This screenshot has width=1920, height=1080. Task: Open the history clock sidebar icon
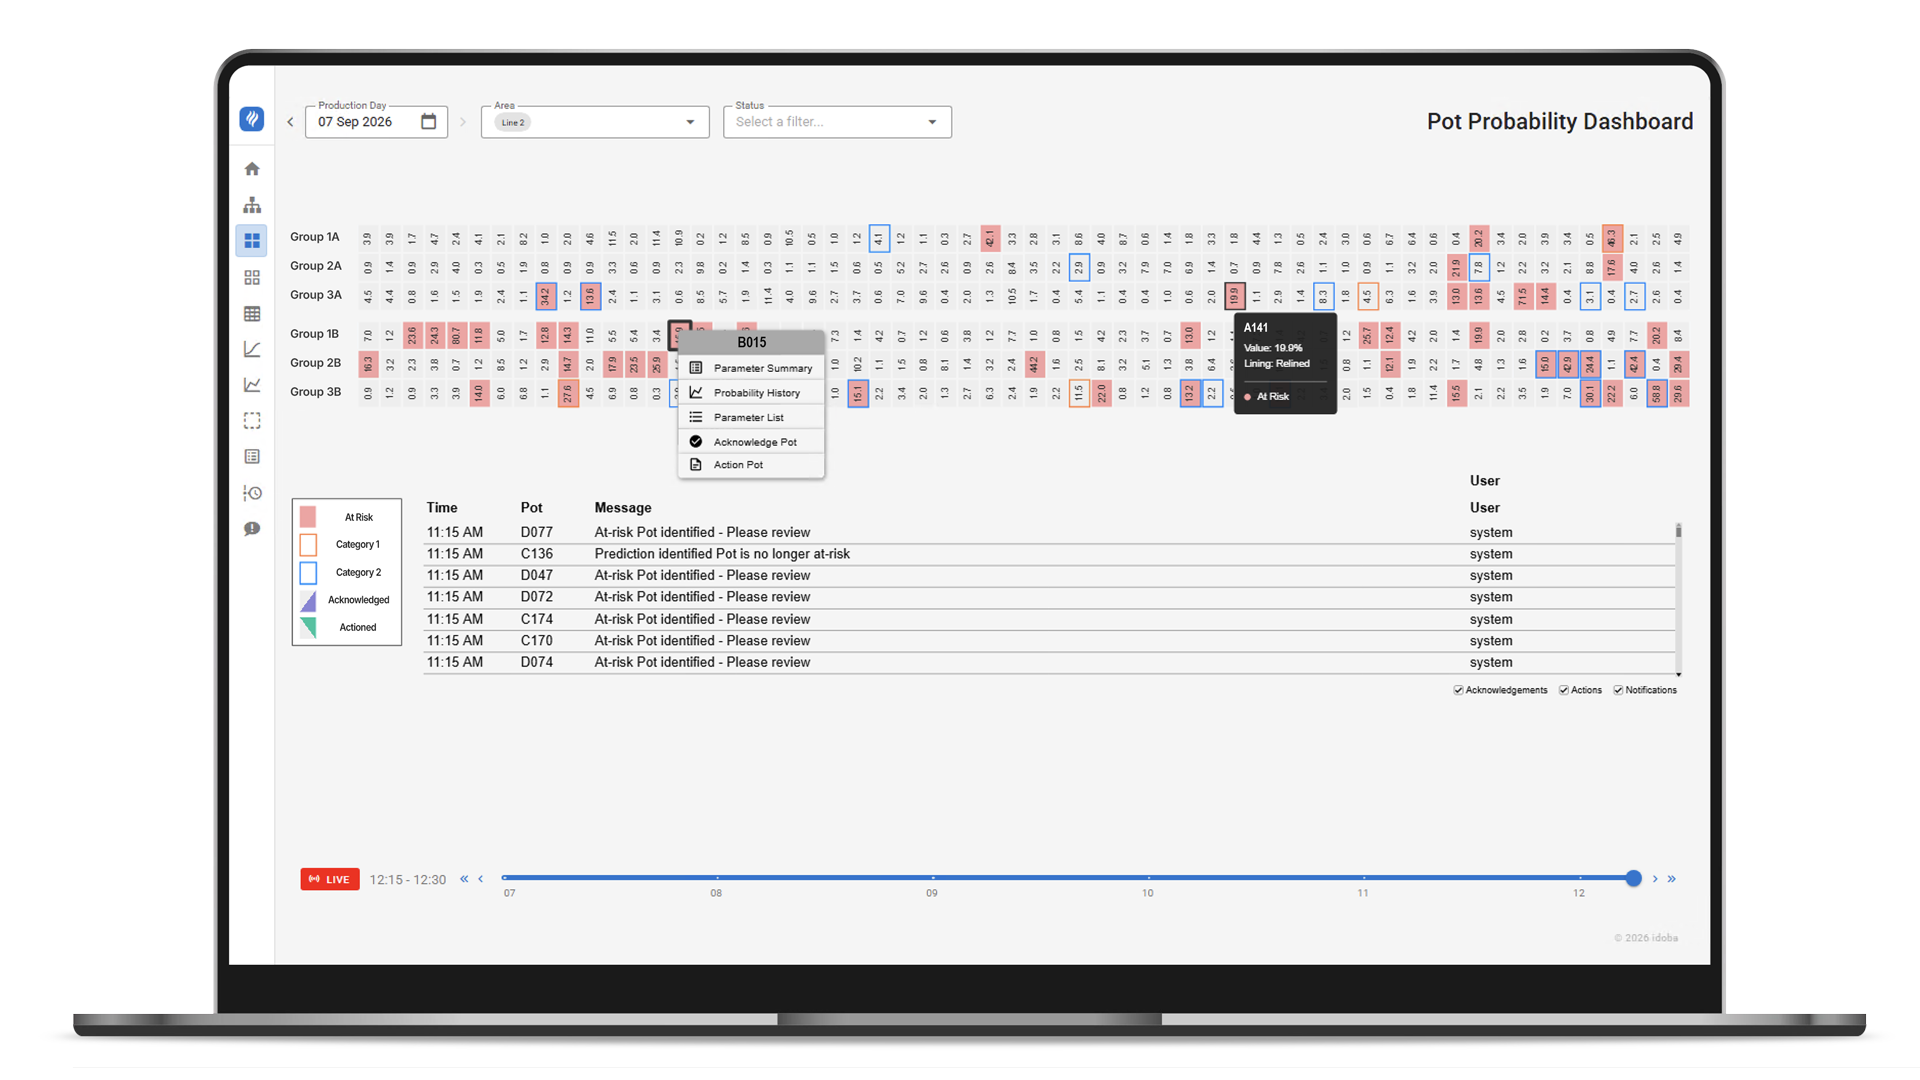pos(252,493)
